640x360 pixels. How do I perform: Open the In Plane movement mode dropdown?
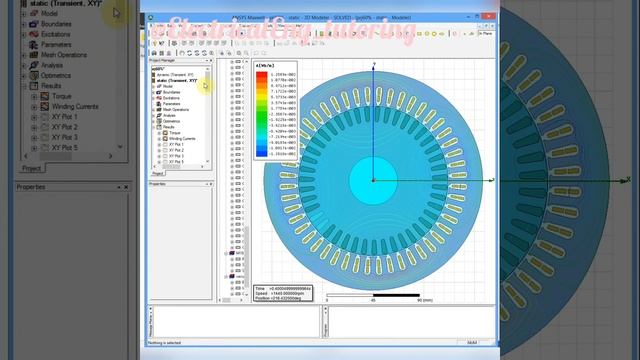(x=486, y=33)
